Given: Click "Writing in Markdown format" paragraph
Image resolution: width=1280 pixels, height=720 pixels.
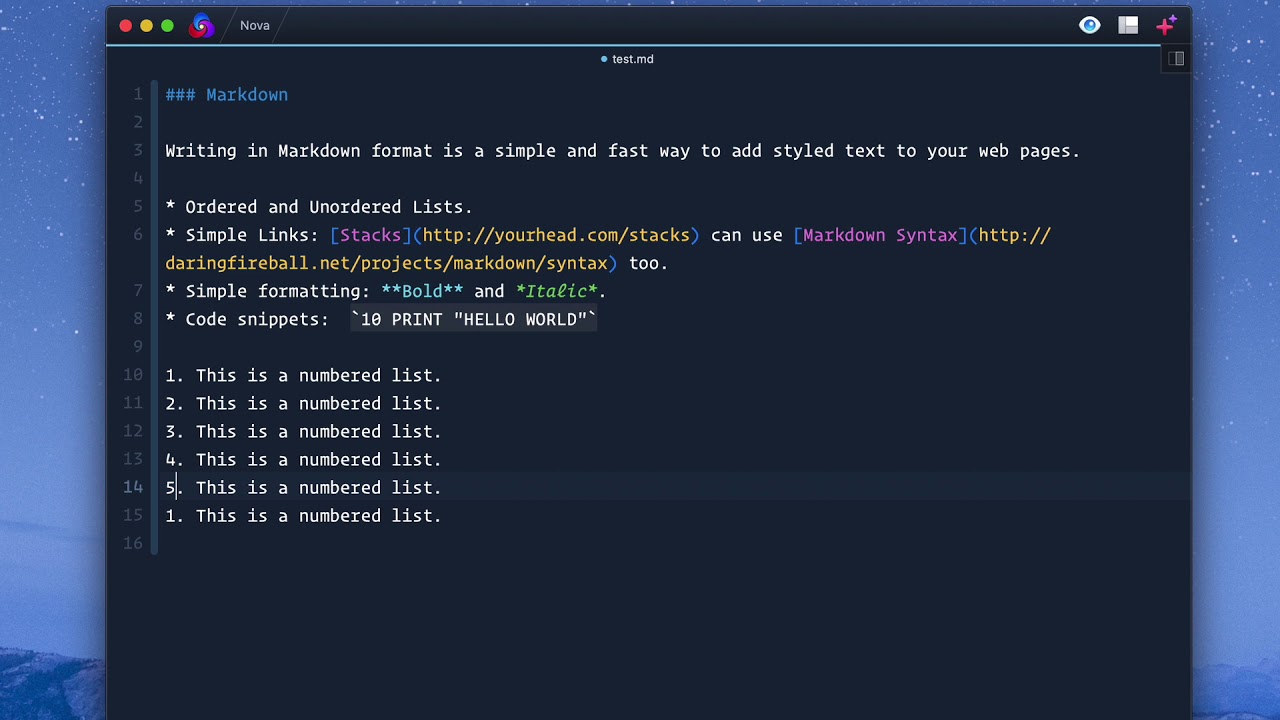Looking at the screenshot, I should pos(623,151).
